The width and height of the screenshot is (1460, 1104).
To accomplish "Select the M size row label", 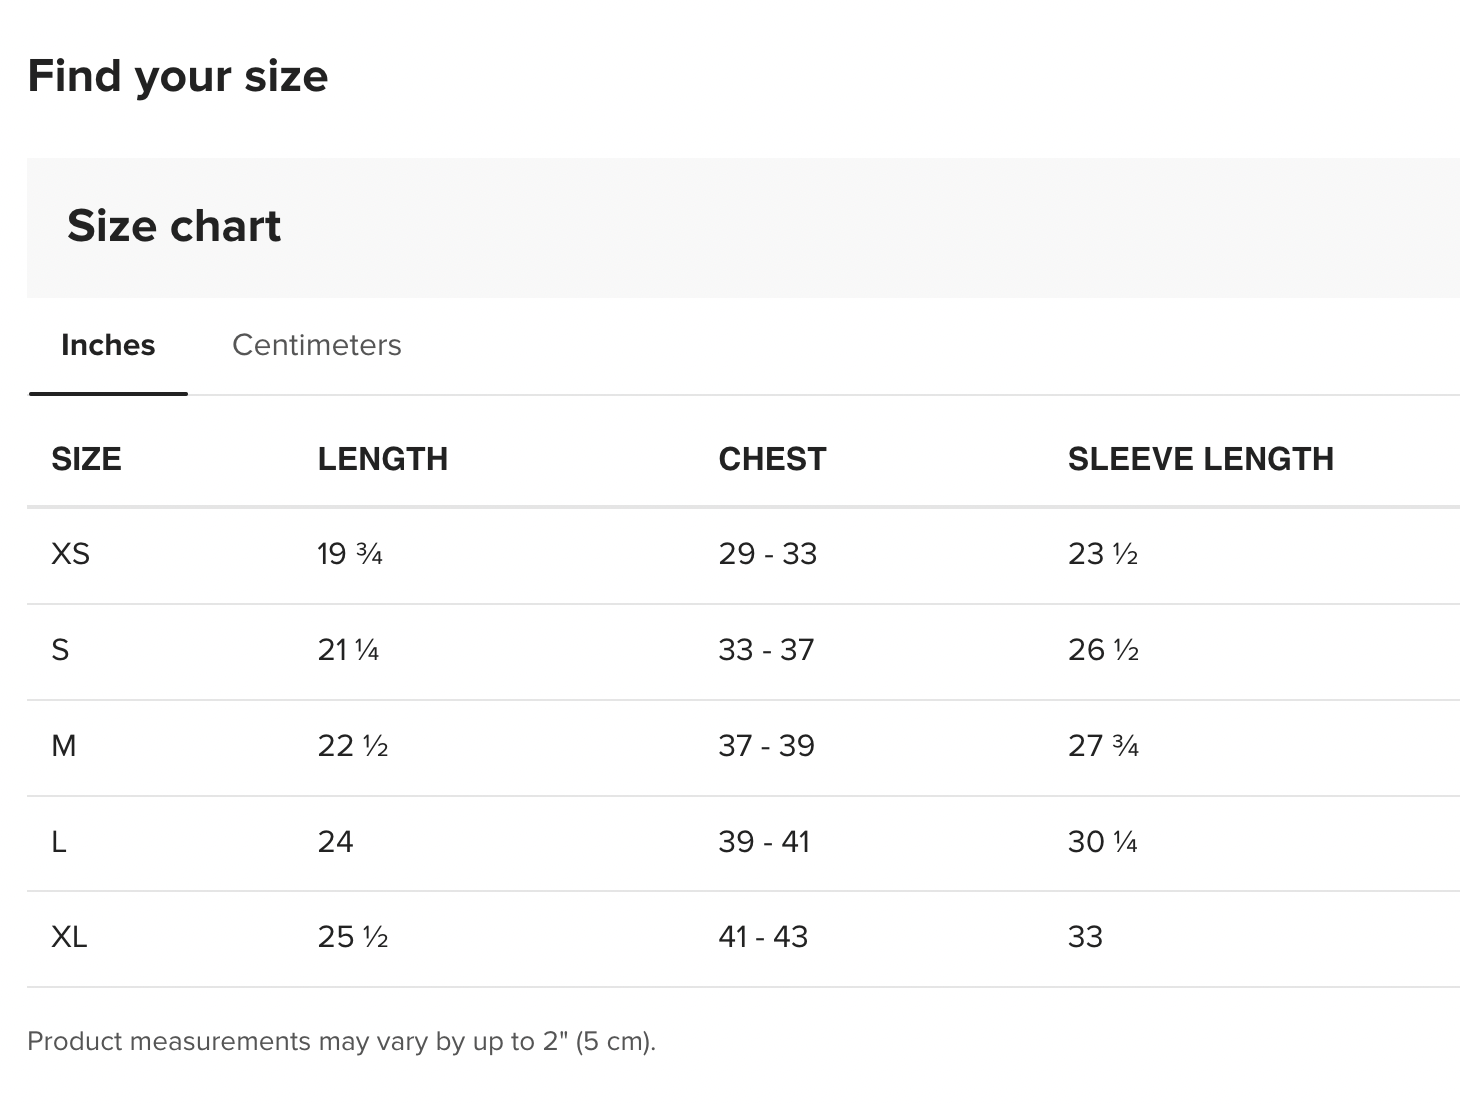I will [63, 746].
